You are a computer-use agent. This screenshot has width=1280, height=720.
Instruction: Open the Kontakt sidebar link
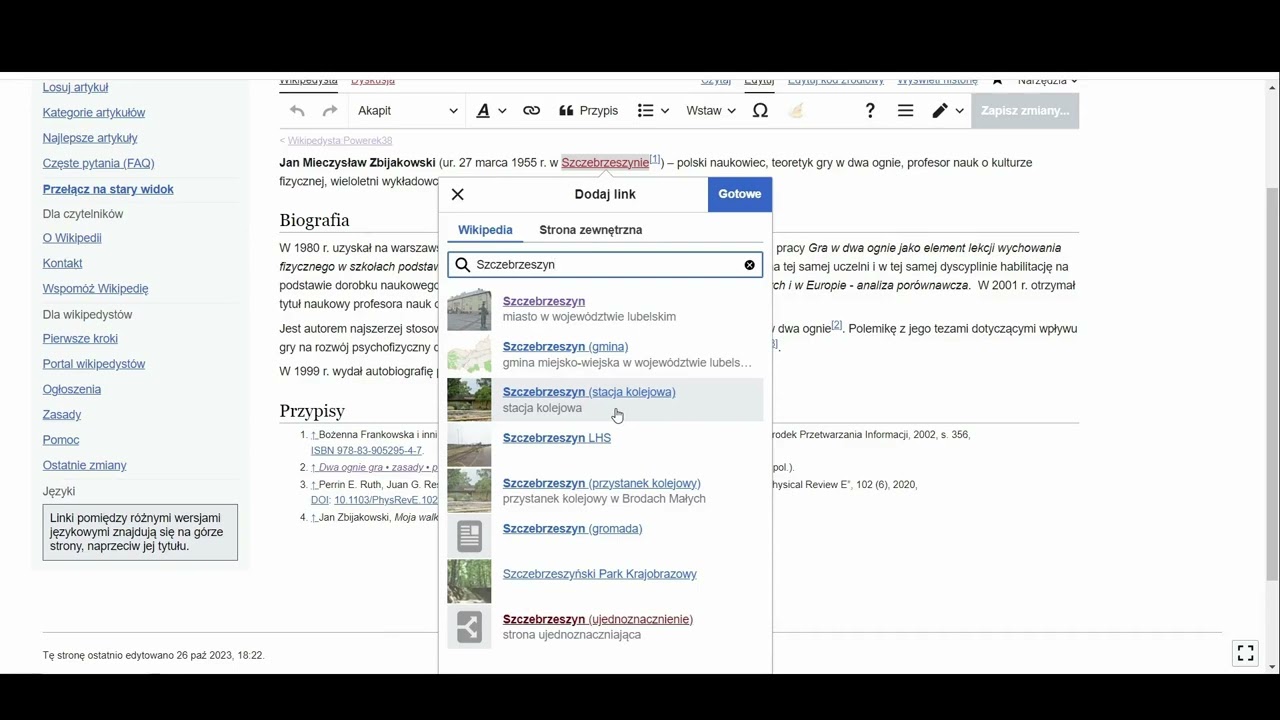coord(62,263)
